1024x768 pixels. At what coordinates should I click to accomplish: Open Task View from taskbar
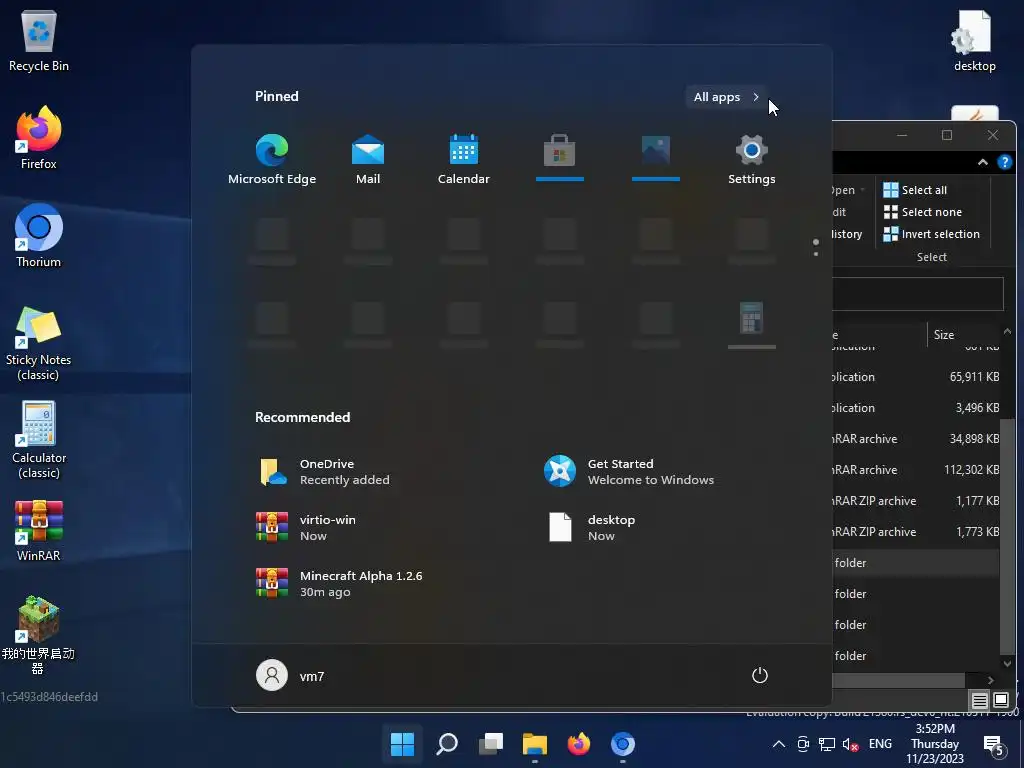[x=491, y=743]
